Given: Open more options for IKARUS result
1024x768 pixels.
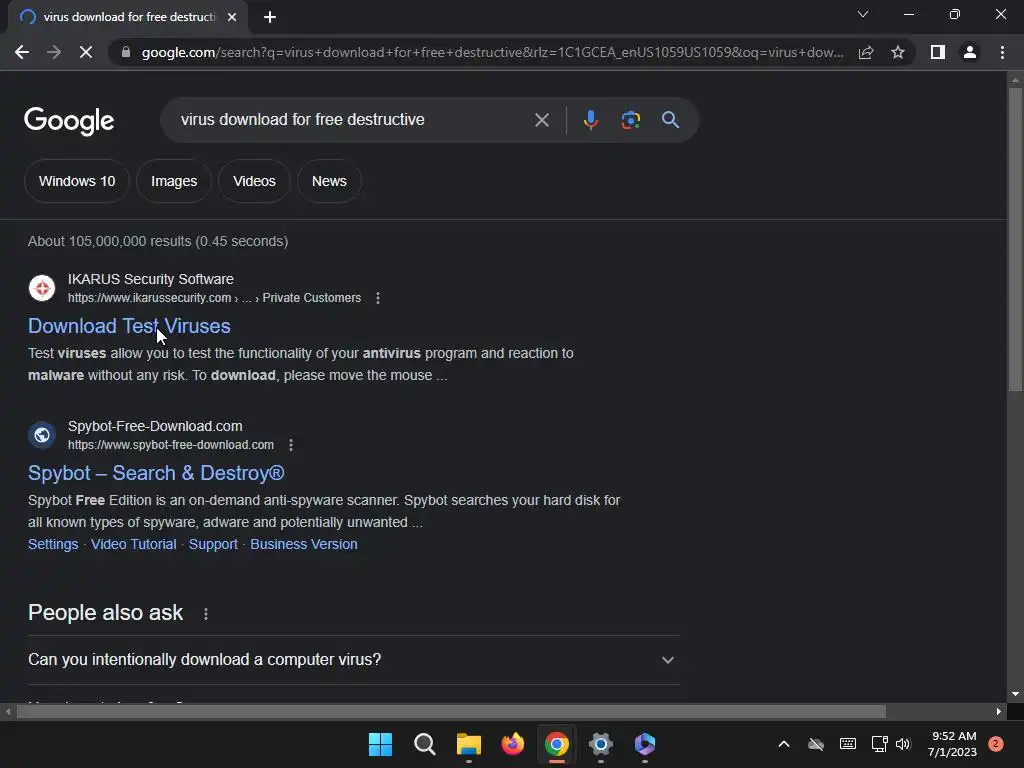Looking at the screenshot, I should 377,298.
